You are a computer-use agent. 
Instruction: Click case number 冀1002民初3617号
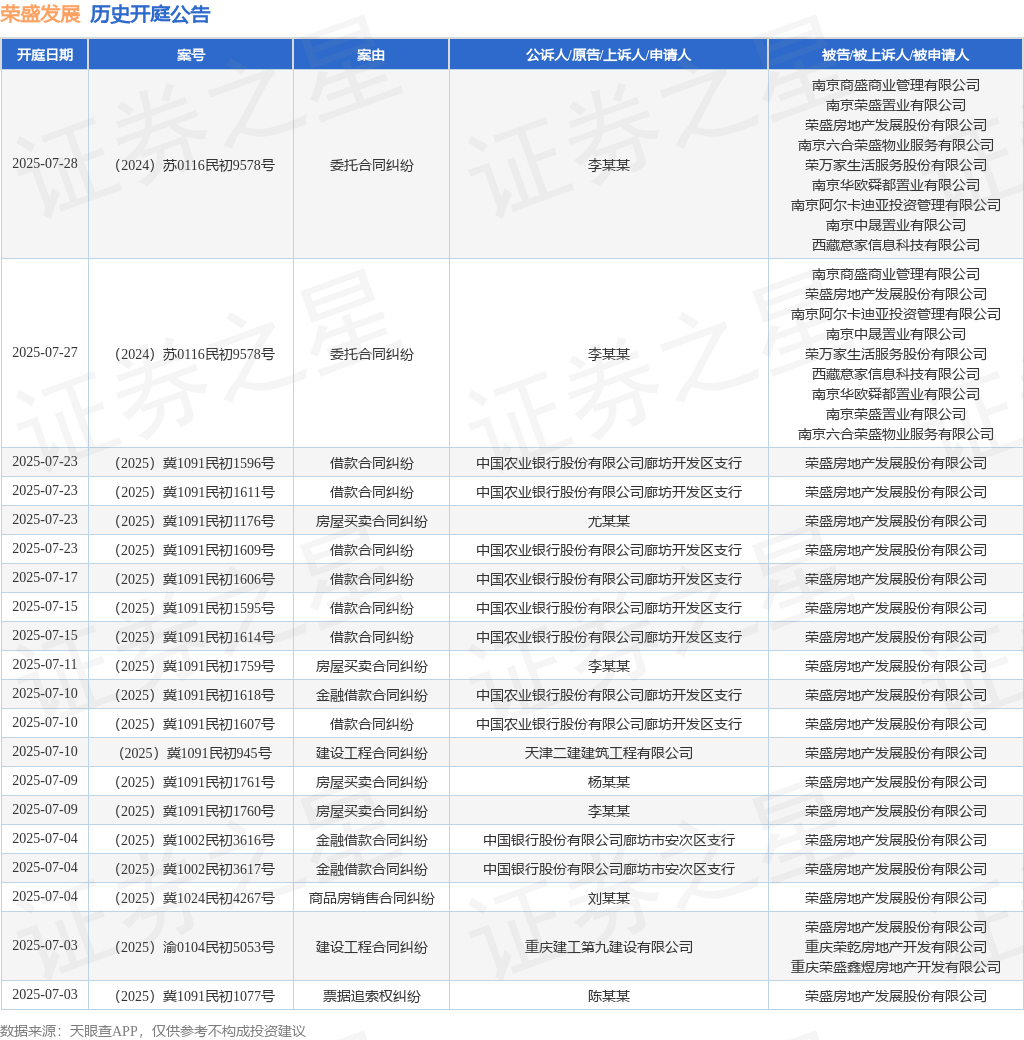tap(195, 869)
